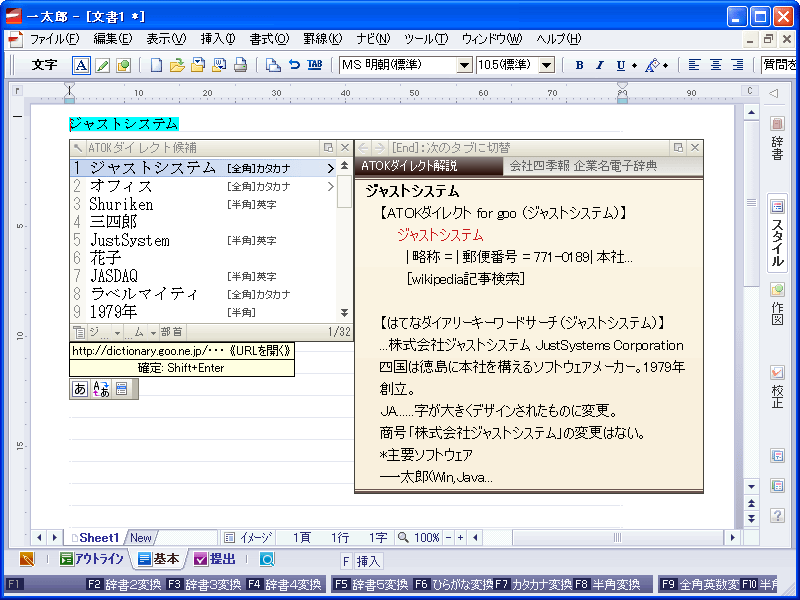Select the text input mode A icon
800x600 pixels.
(x=81, y=65)
